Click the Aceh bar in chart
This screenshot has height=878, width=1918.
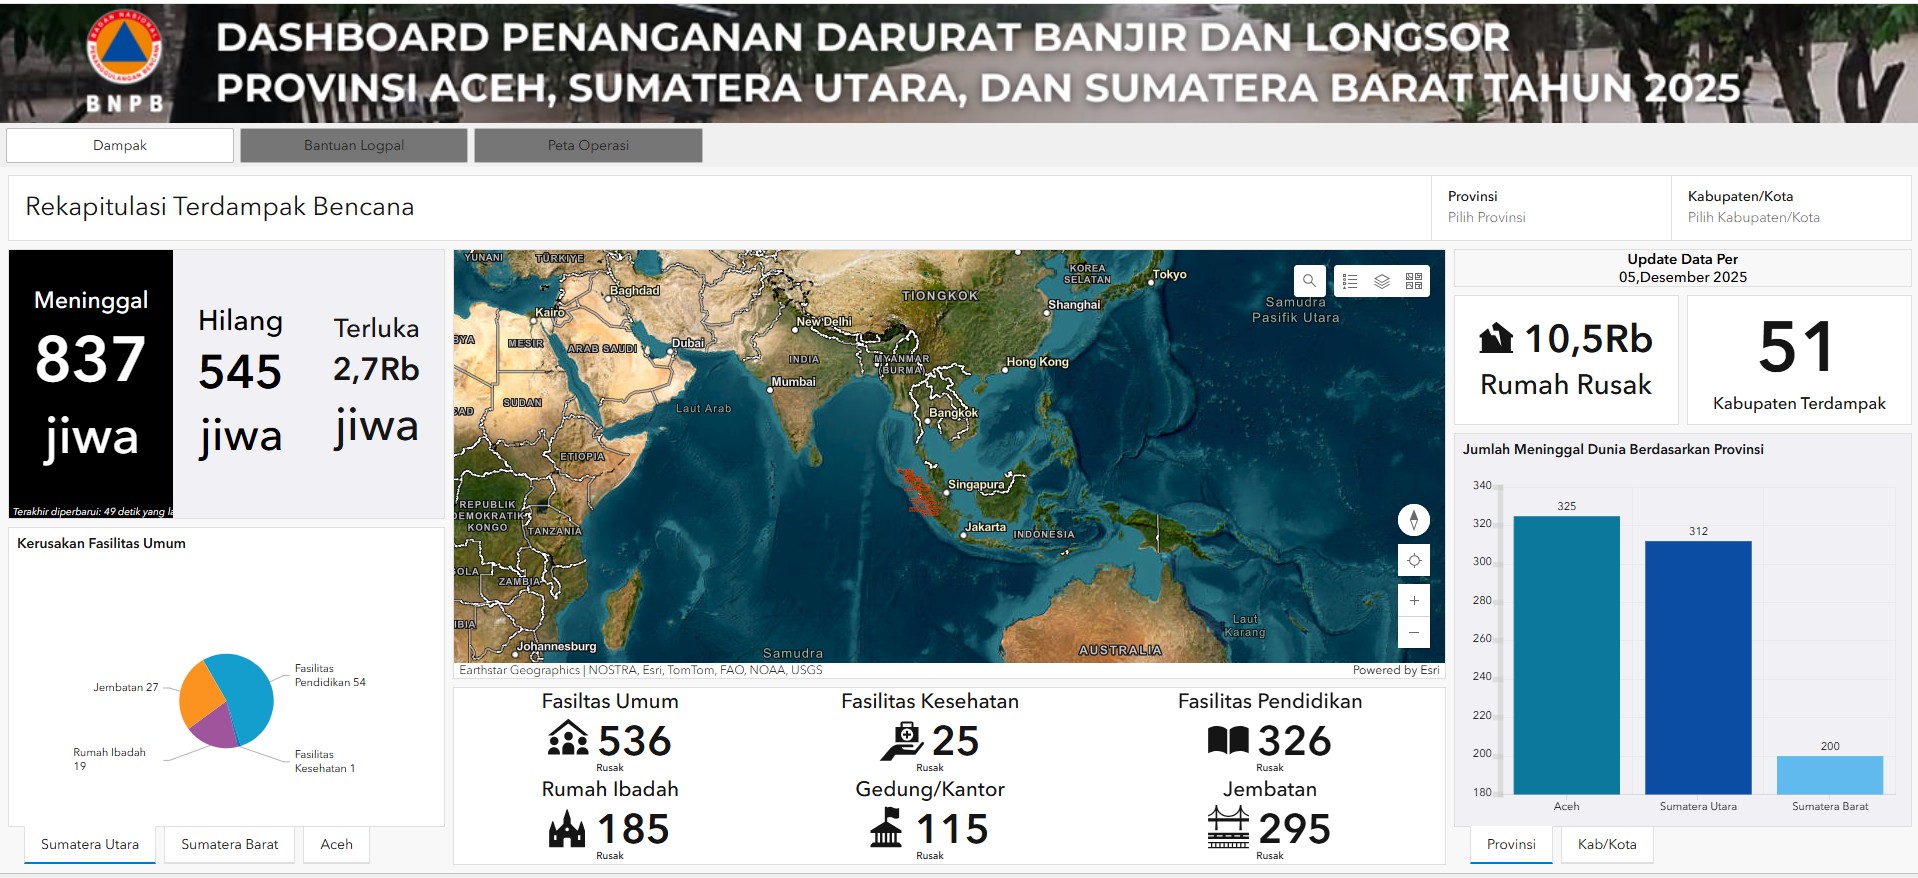(x=1566, y=655)
